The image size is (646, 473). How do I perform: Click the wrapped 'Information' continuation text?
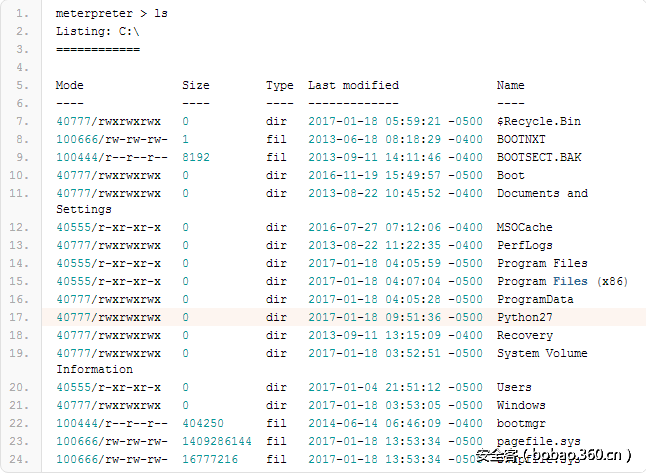click(x=94, y=369)
